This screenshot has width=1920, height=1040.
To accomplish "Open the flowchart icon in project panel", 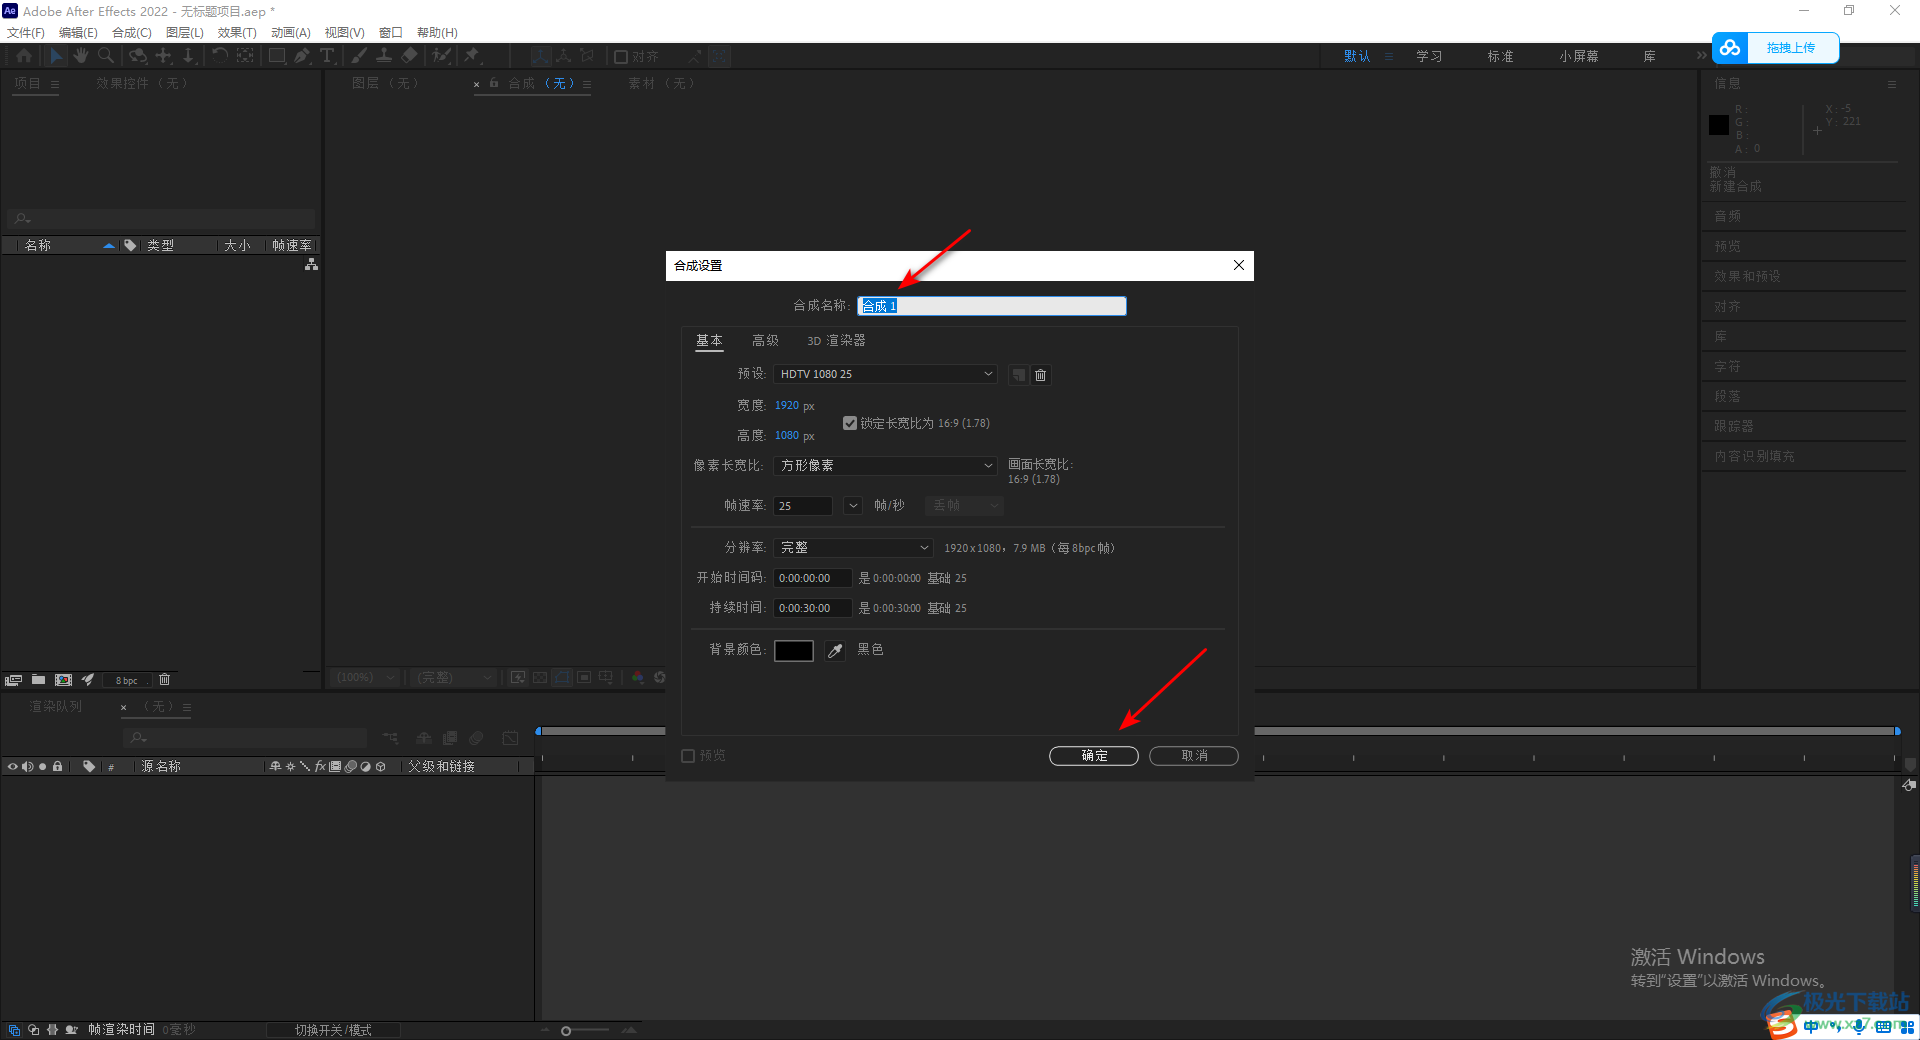I will (x=311, y=264).
